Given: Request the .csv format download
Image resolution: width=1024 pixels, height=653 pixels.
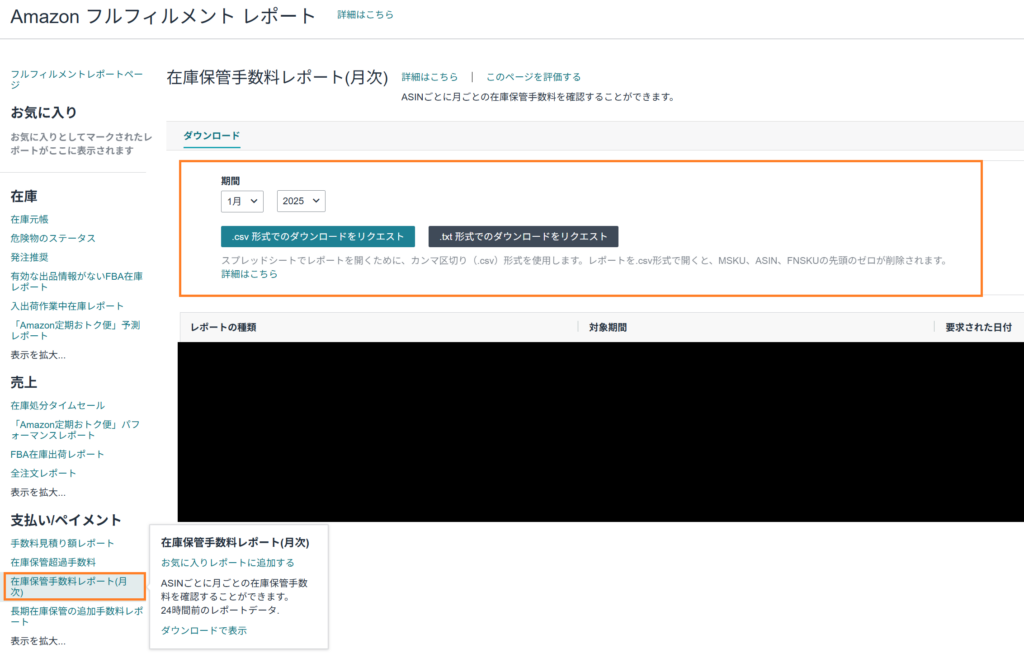Looking at the screenshot, I should [x=317, y=236].
